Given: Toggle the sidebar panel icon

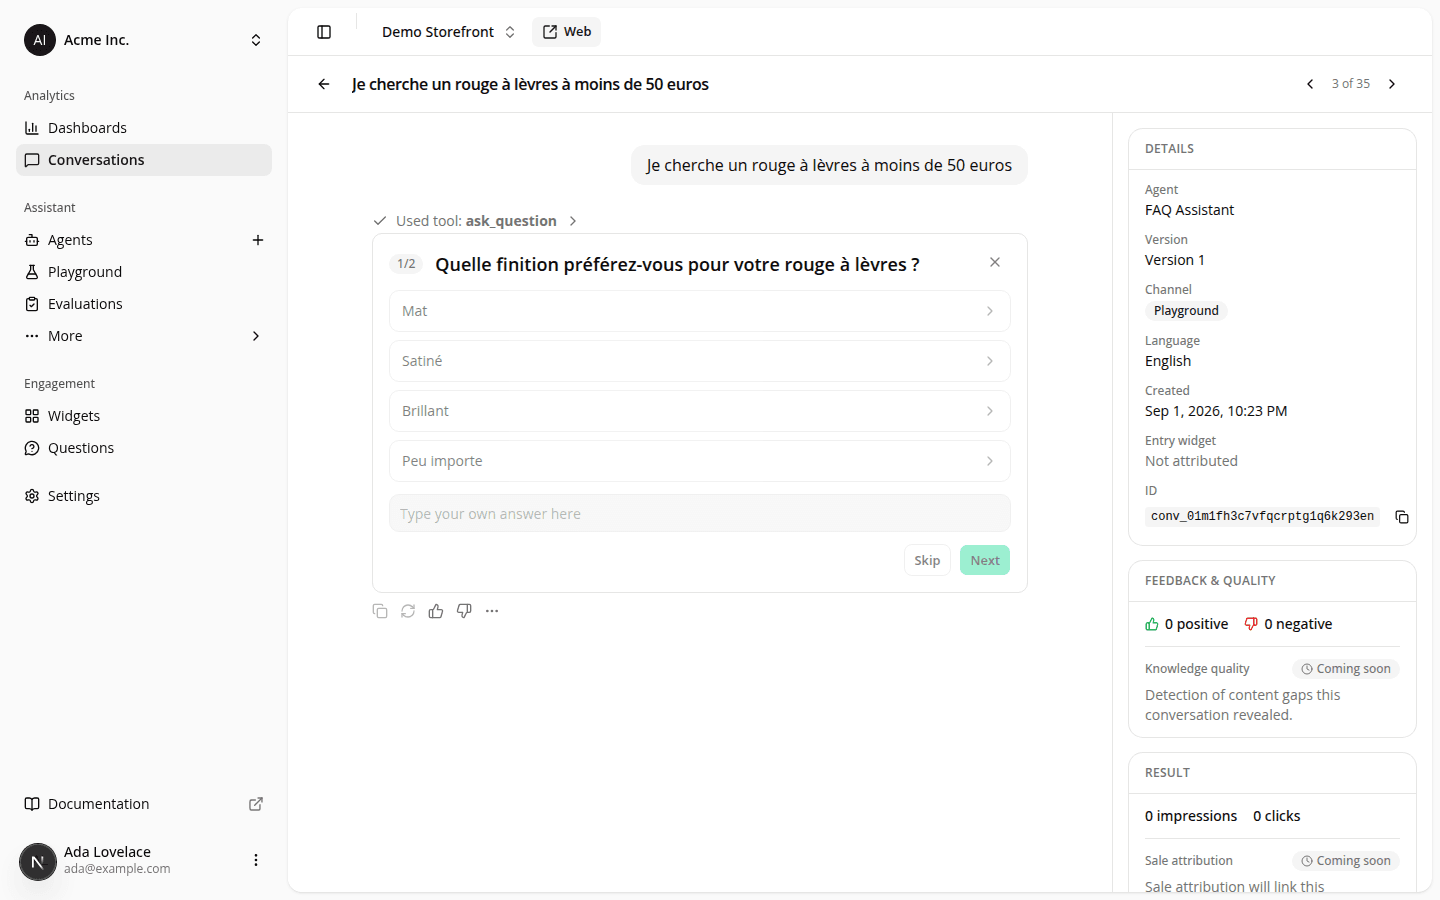Looking at the screenshot, I should (324, 32).
